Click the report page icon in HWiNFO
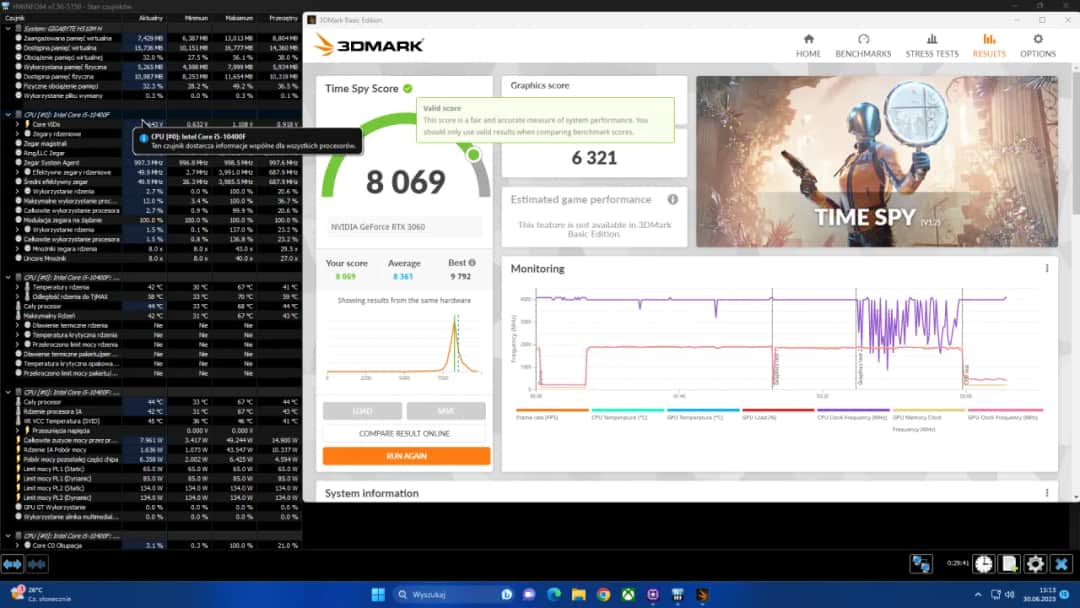The image size is (1080, 608). (x=1010, y=564)
